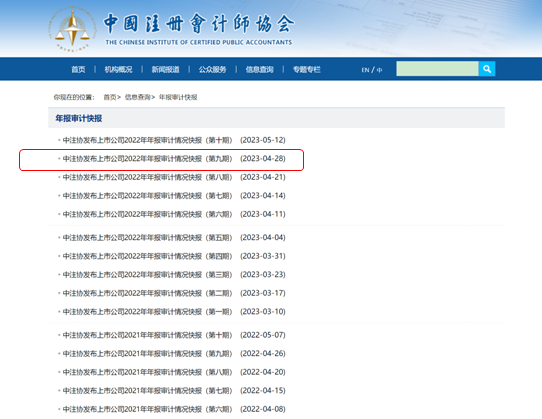The image size is (542, 419).
Task: Click the 你现在的位置 breadcrumb label
Action: [x=74, y=97]
